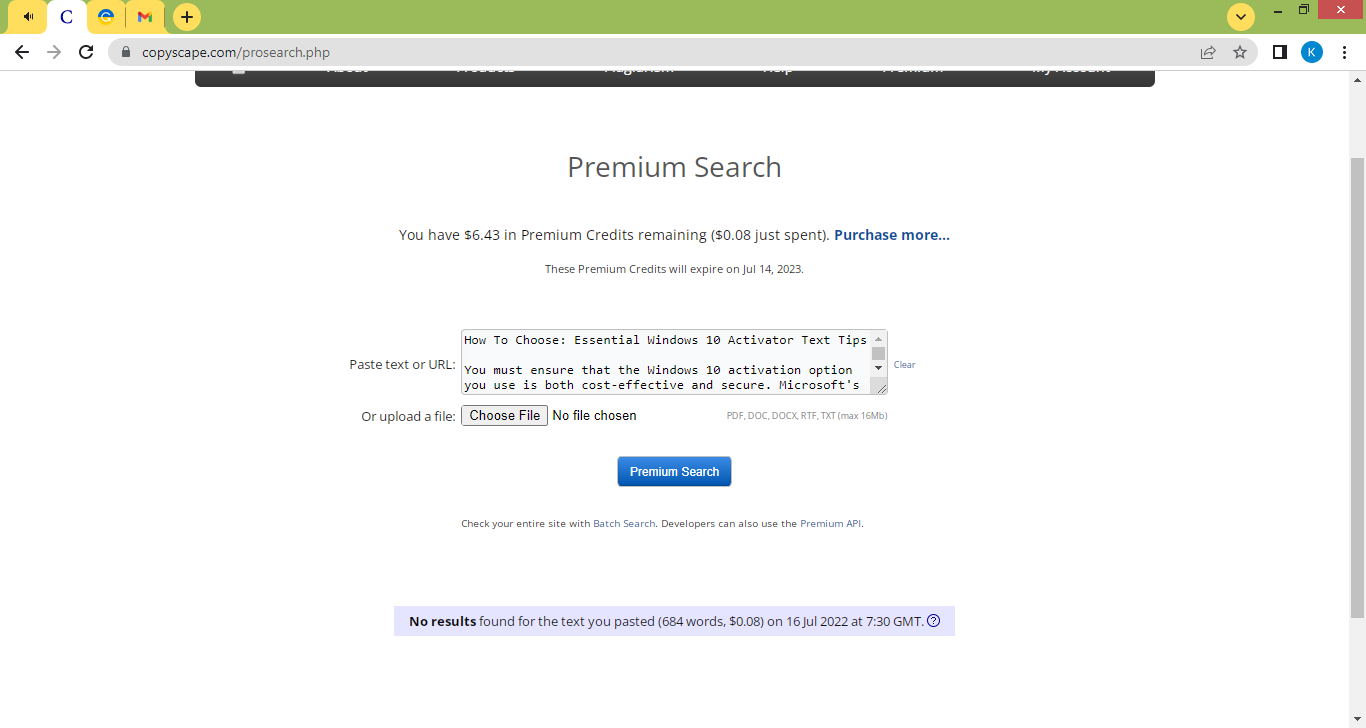Click the credits expire on Jul 14, 2023 text
Screen dimensions: 1366x728
(x=674, y=269)
